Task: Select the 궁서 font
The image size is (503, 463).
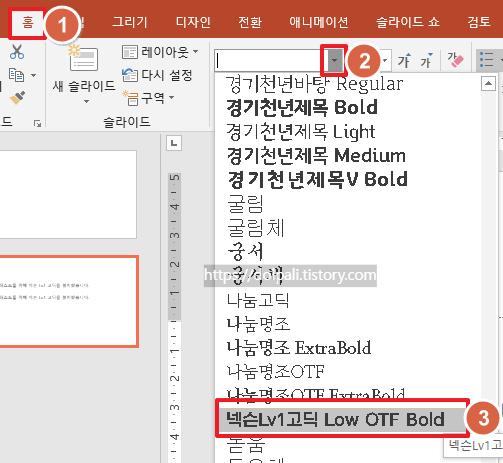Action: 246,252
